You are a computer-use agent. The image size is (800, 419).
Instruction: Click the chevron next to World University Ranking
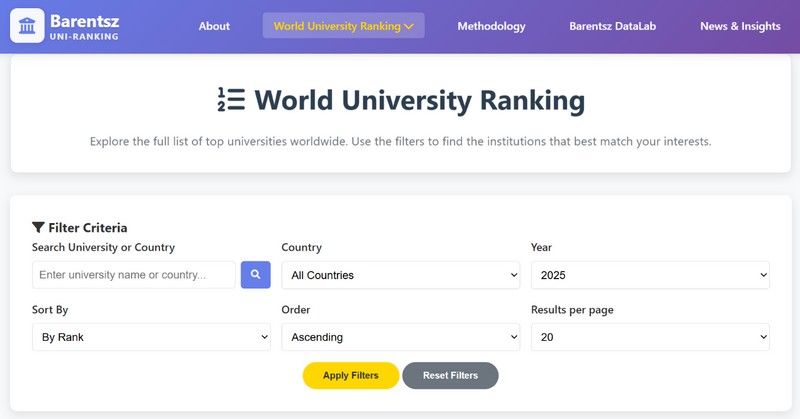[x=409, y=27]
